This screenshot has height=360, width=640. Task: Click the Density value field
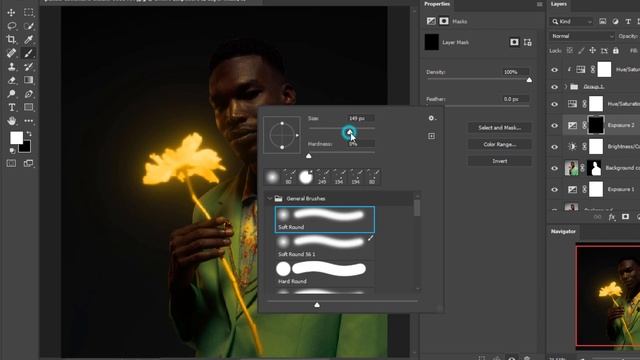[x=516, y=72]
